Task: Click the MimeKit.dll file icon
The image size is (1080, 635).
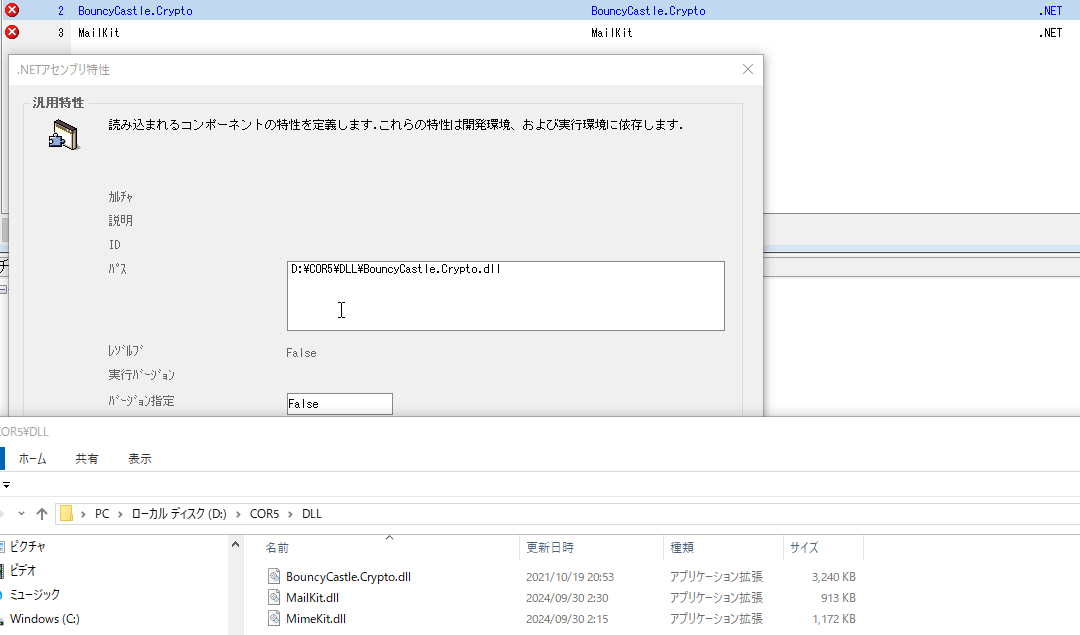Action: pyautogui.click(x=275, y=619)
